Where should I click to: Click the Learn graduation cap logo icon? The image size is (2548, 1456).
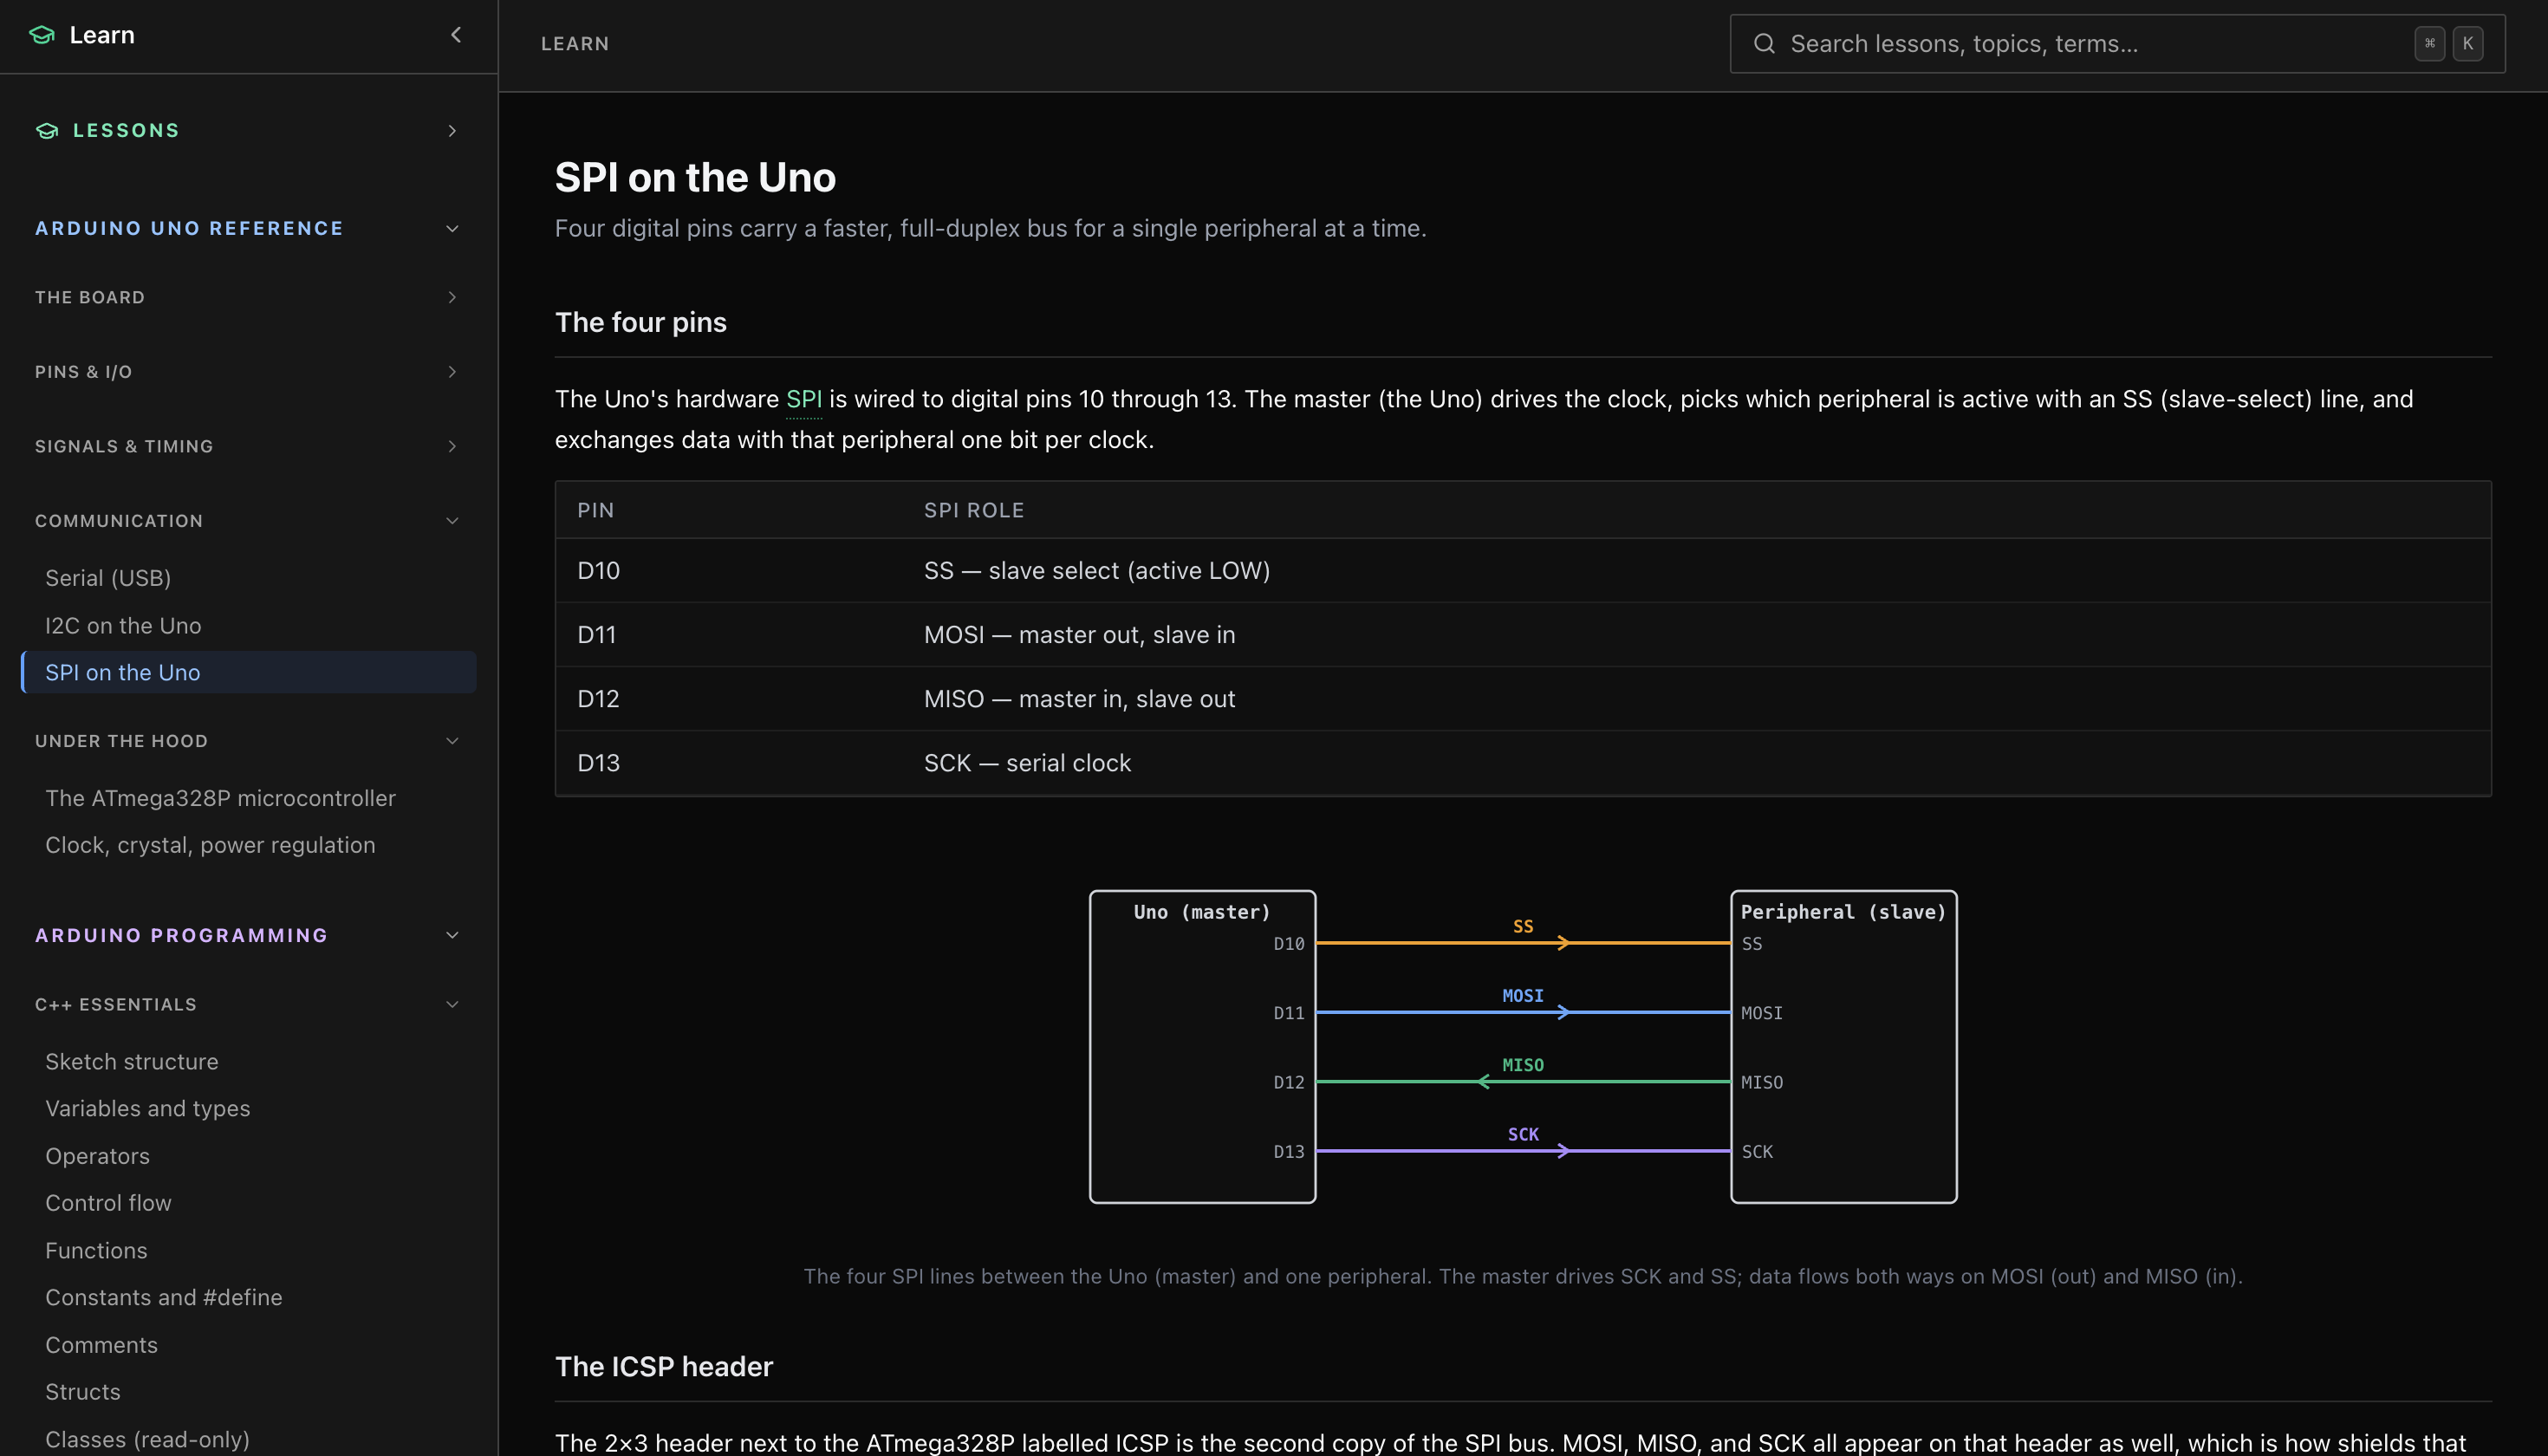[x=42, y=35]
